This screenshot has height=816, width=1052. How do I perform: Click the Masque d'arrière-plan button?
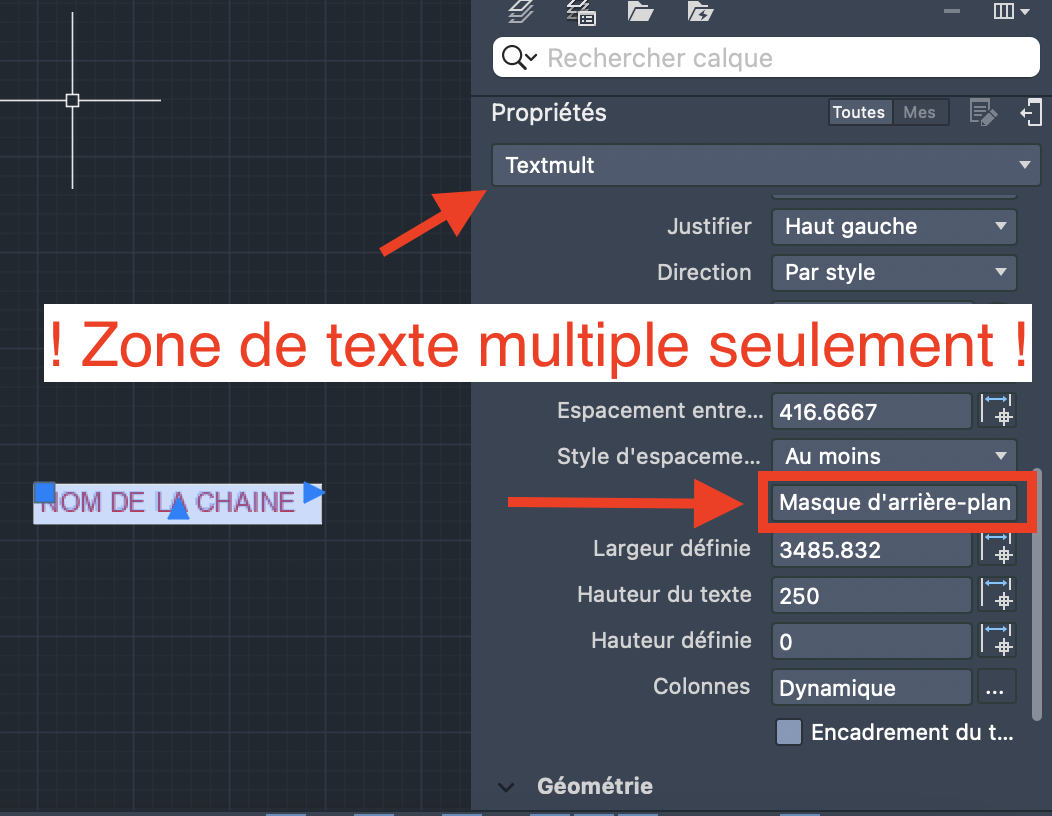[x=894, y=502]
